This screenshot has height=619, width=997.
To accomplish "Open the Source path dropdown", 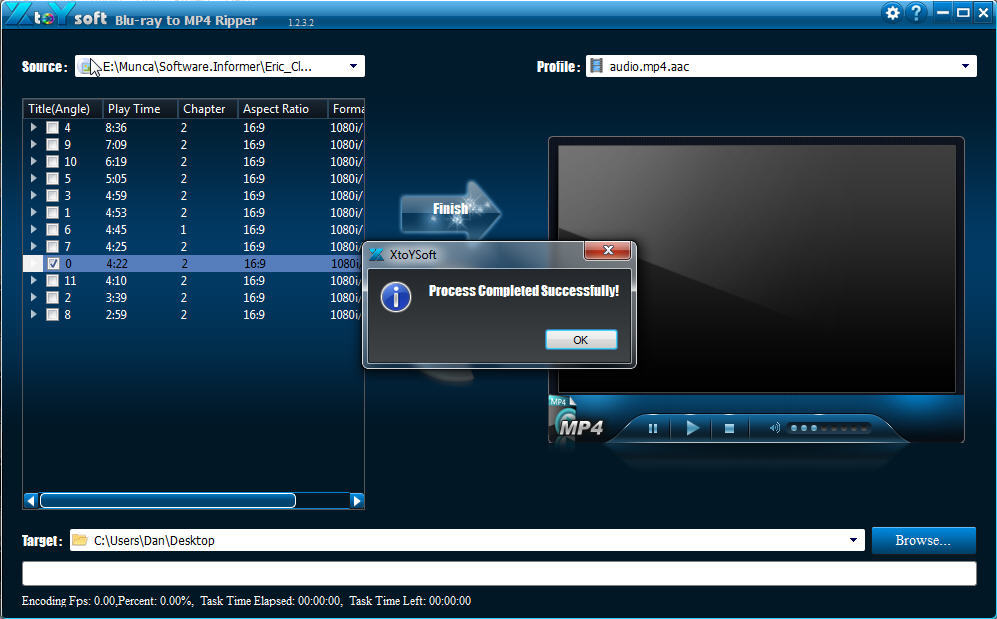I will [x=354, y=66].
